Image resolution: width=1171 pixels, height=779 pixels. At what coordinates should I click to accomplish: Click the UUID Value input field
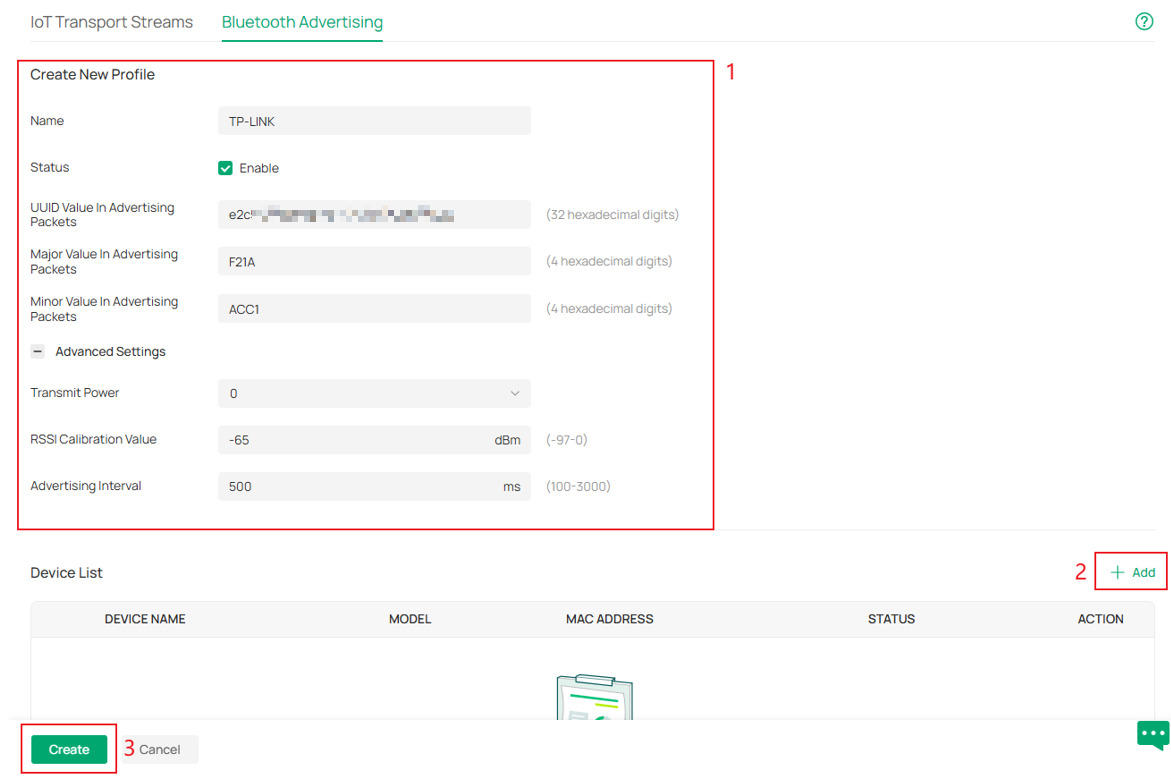[374, 214]
